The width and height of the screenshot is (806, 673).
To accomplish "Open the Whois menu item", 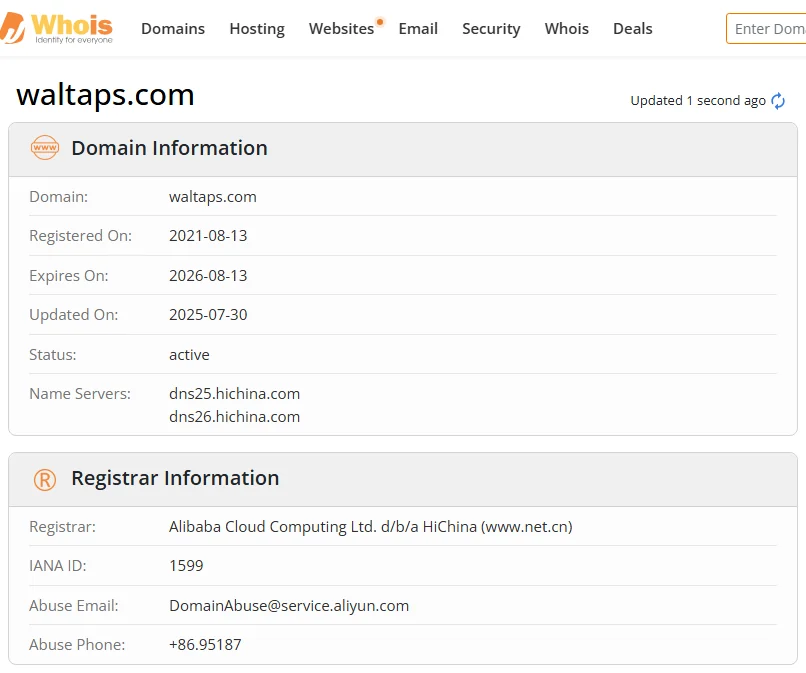I will tap(566, 29).
